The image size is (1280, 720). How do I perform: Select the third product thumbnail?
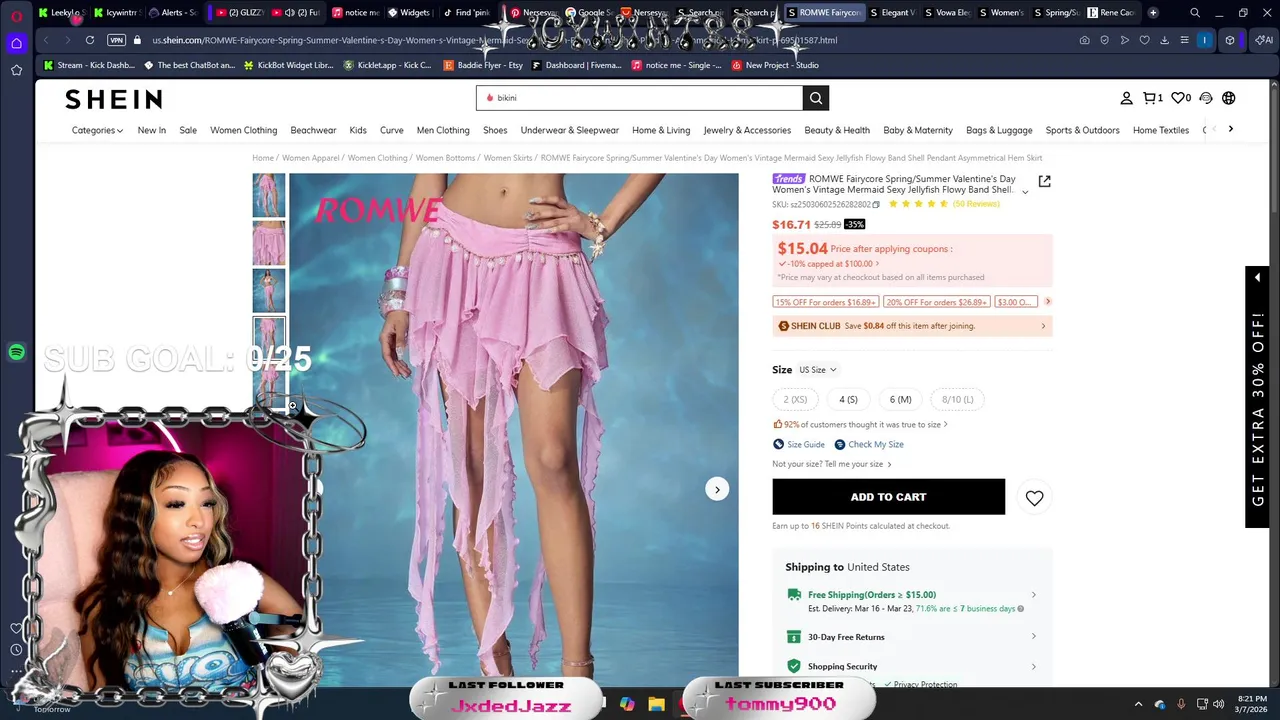pyautogui.click(x=268, y=291)
